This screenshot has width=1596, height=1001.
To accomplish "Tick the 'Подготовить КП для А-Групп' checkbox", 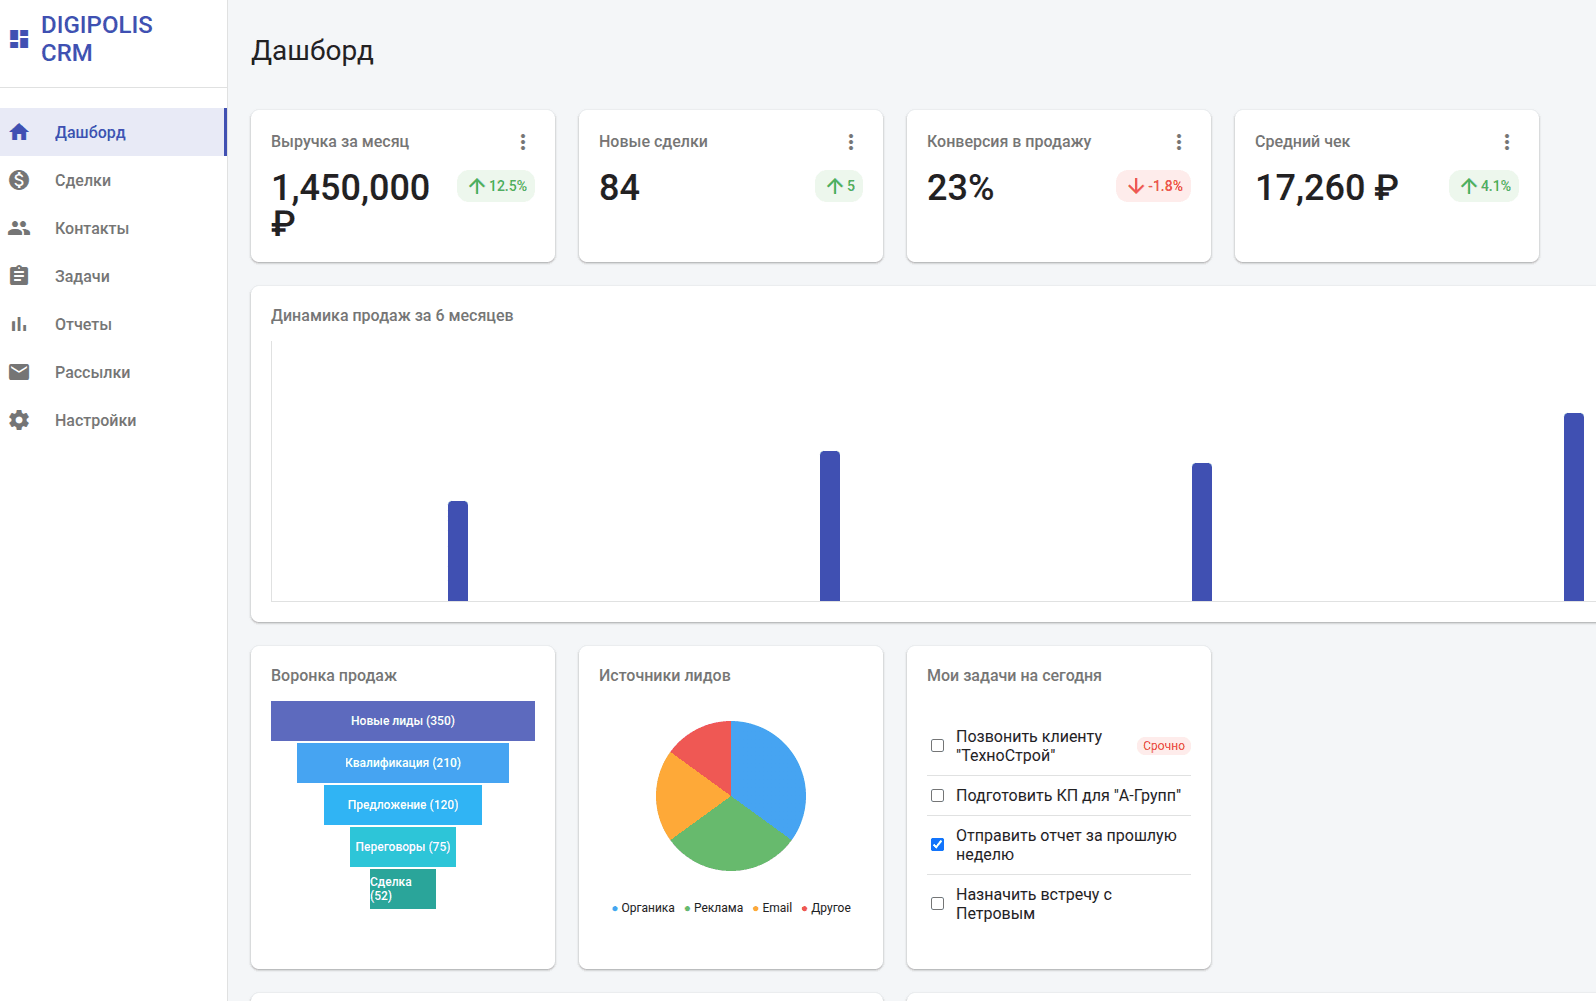I will click(937, 796).
